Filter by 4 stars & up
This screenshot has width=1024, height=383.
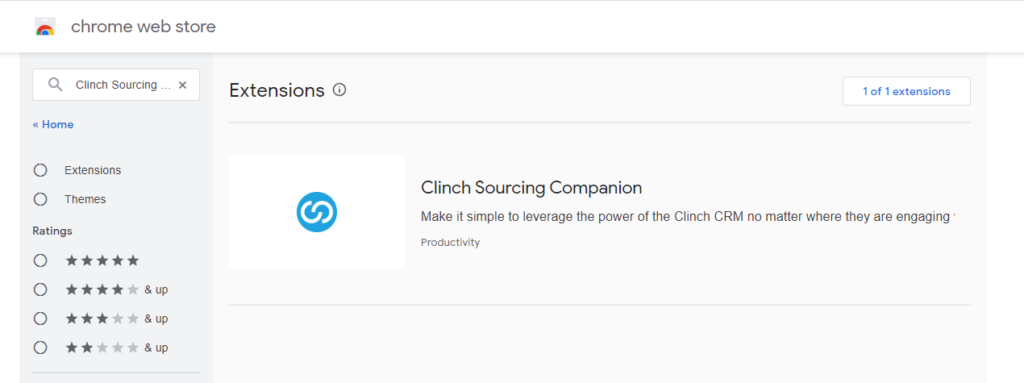tap(40, 290)
